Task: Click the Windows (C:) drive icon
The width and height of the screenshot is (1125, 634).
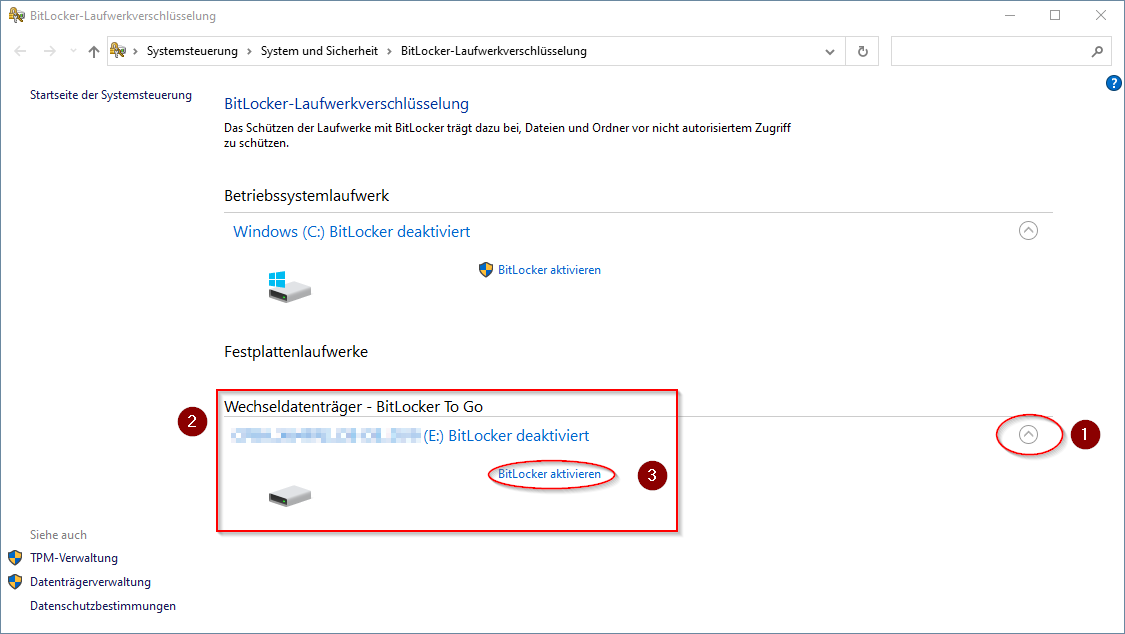Action: click(290, 287)
